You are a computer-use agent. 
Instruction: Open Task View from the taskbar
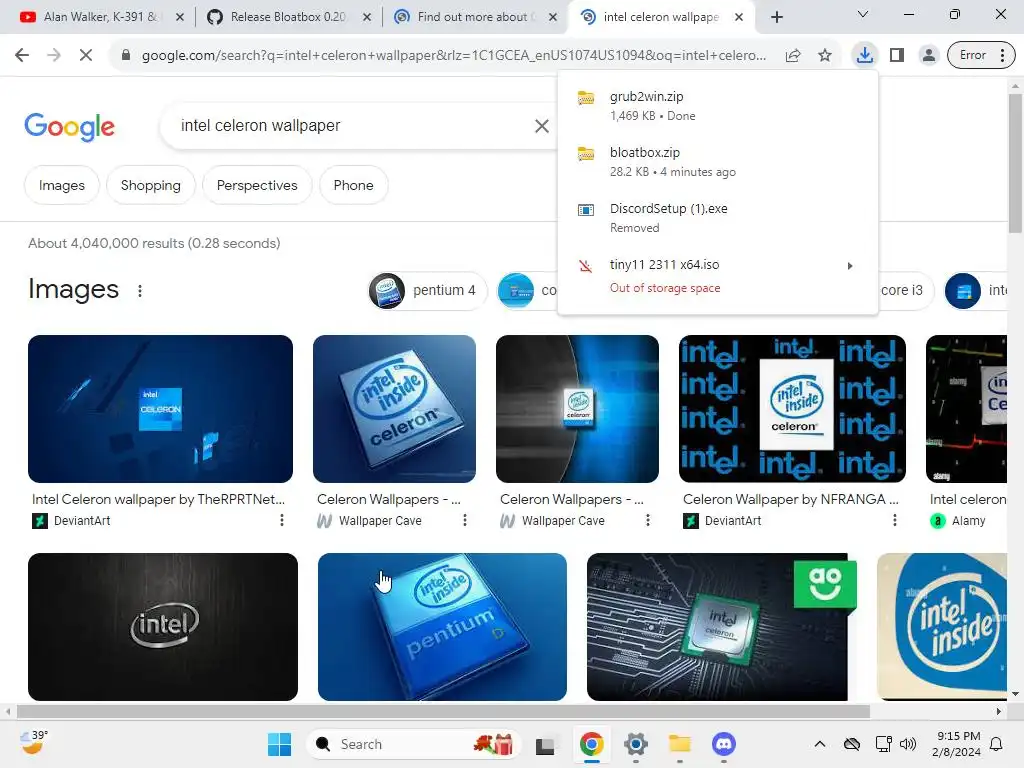point(545,744)
